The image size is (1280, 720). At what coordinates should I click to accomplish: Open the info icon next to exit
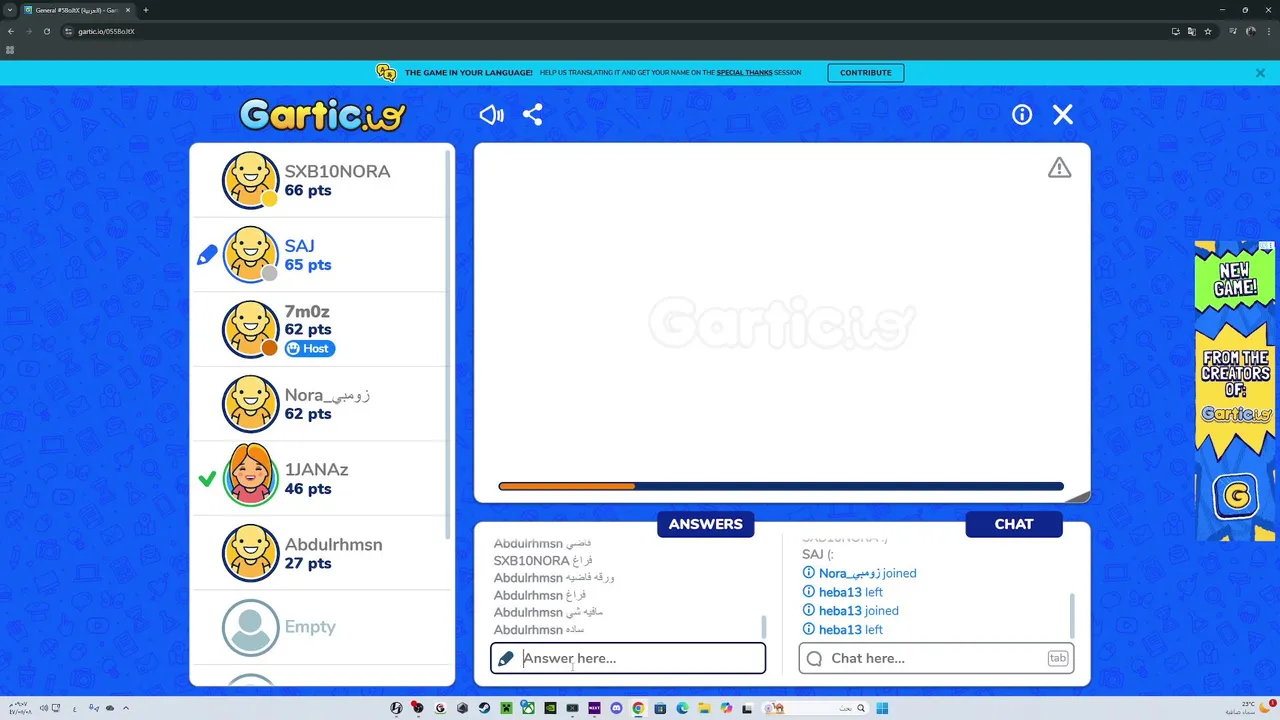point(1022,115)
